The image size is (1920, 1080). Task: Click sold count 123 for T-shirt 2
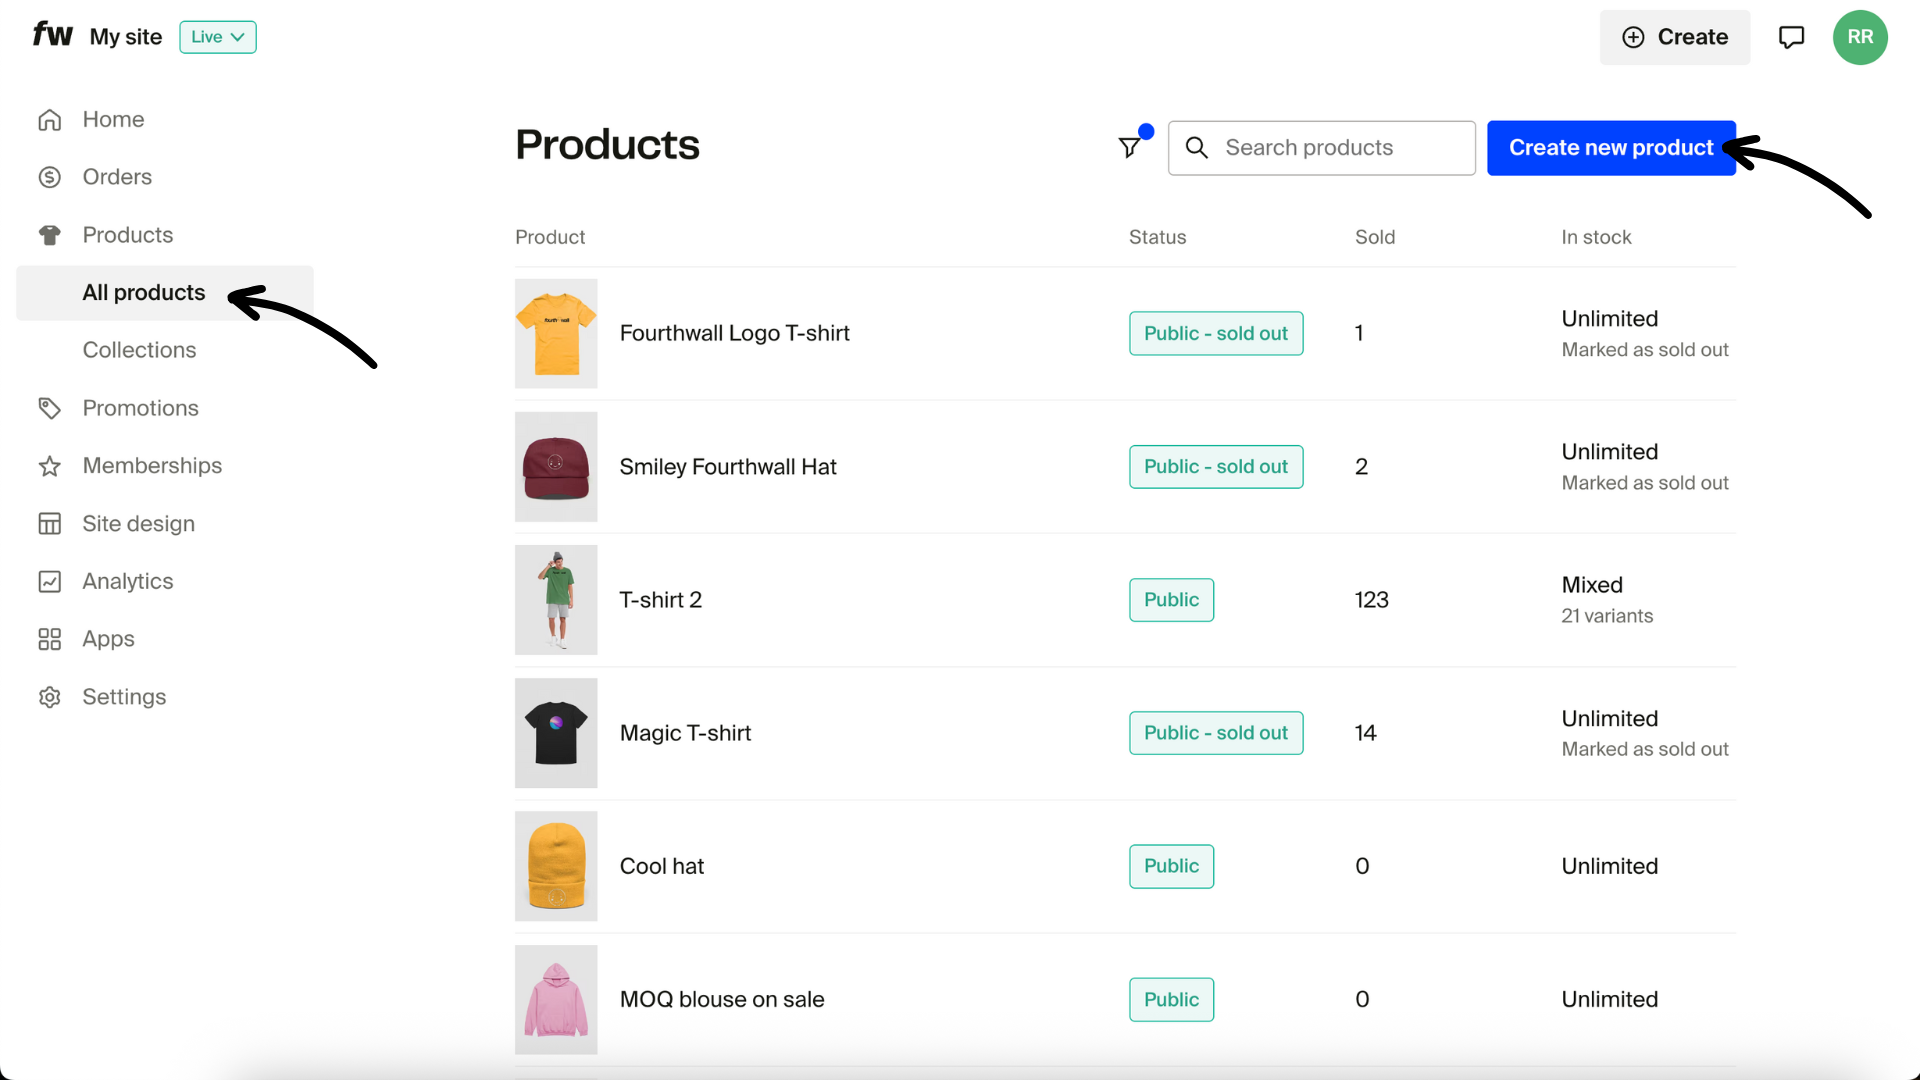pos(1371,600)
